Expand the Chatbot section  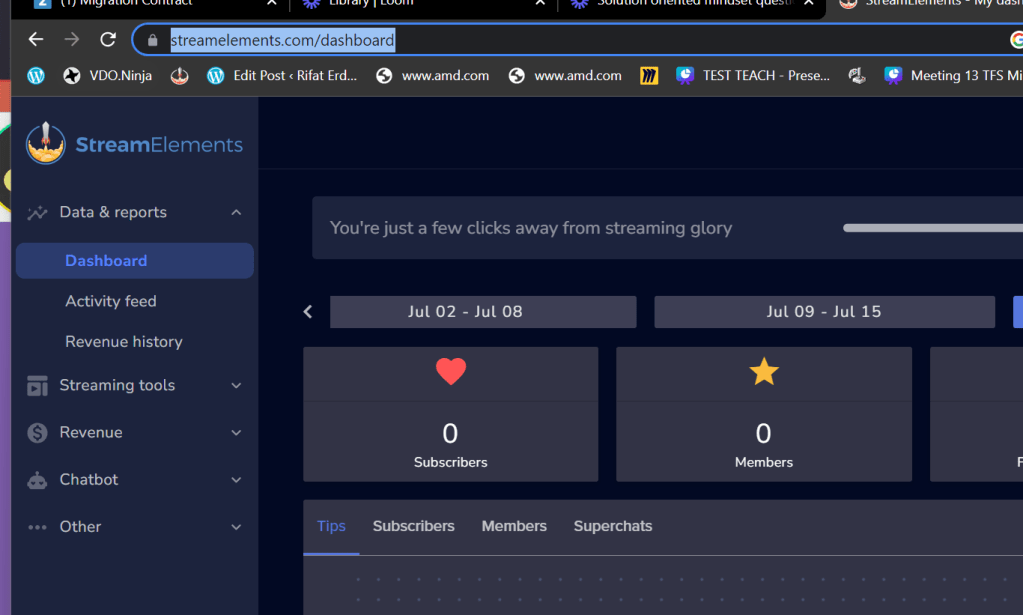click(236, 480)
